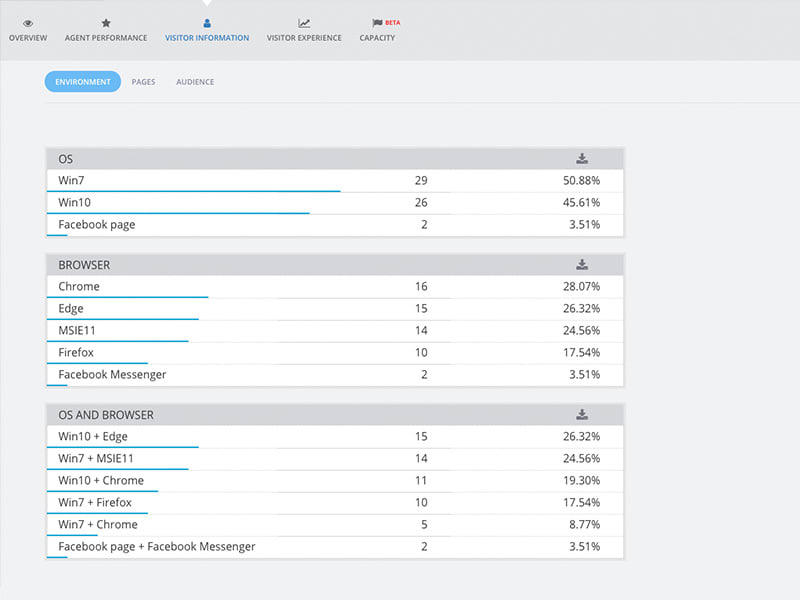Download the OS and Browser table

pyautogui.click(x=582, y=414)
